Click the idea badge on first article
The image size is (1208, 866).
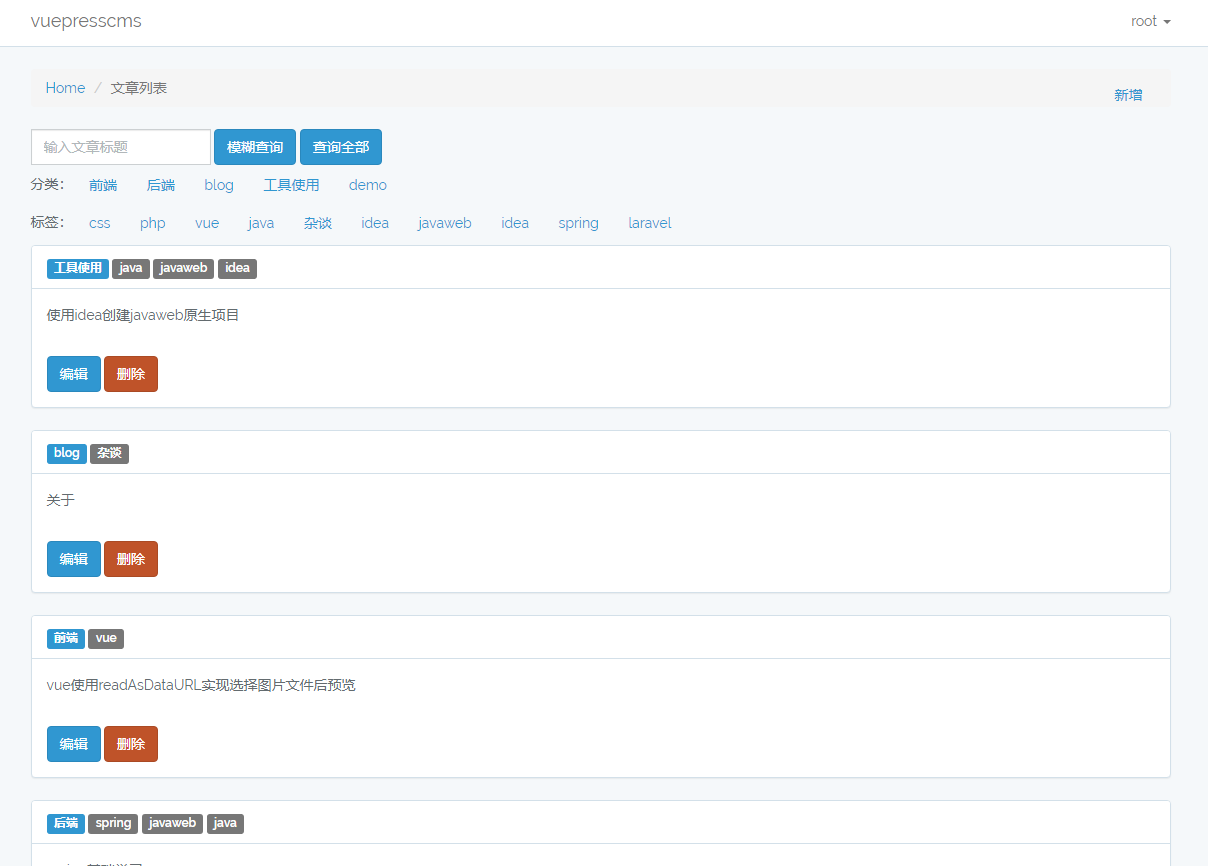pyautogui.click(x=237, y=268)
